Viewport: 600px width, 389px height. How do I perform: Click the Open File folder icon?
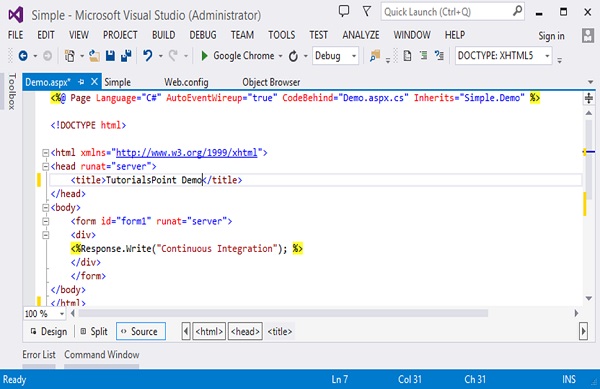pyautogui.click(x=94, y=56)
